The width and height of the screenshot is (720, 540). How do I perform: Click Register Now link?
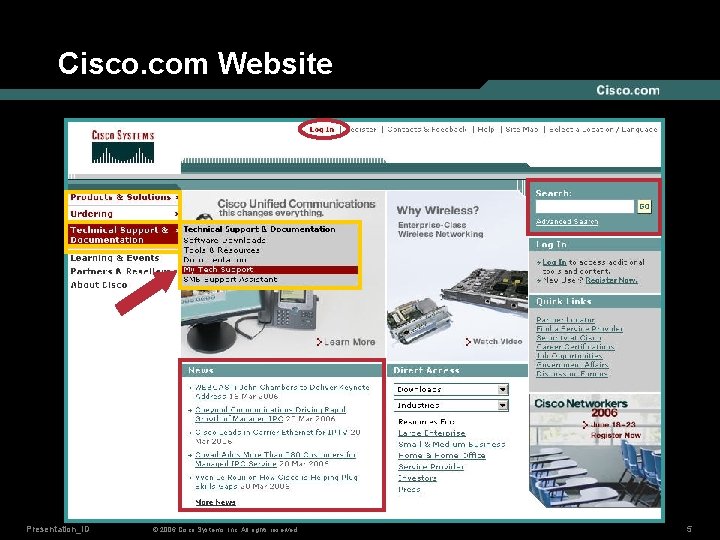coord(611,280)
